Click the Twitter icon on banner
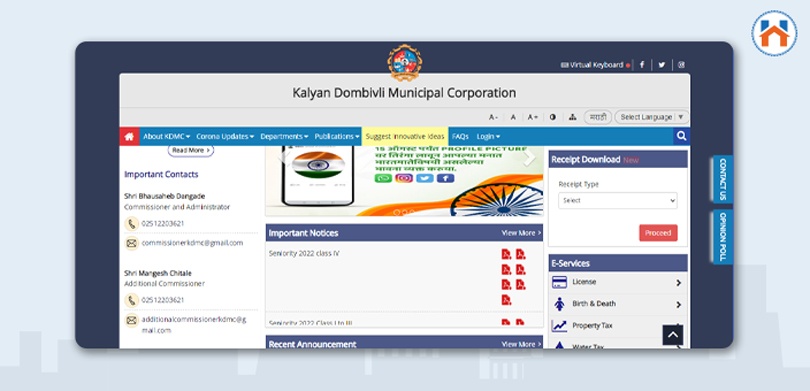The height and width of the screenshot is (391, 810). click(425, 178)
